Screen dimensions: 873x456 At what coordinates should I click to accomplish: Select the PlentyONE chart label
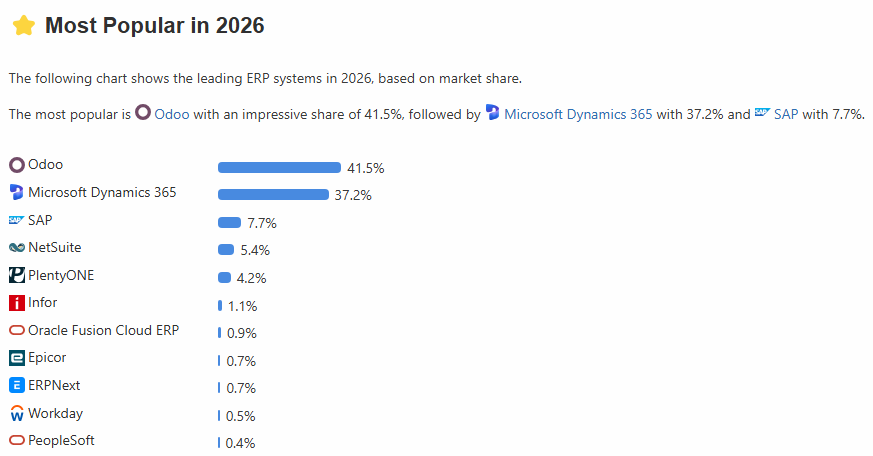tap(61, 275)
